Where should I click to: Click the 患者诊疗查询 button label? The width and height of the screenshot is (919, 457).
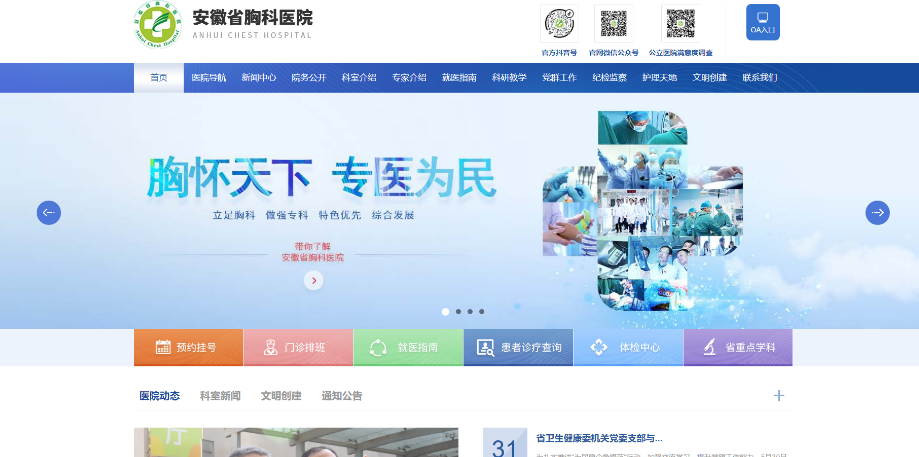[x=532, y=347]
